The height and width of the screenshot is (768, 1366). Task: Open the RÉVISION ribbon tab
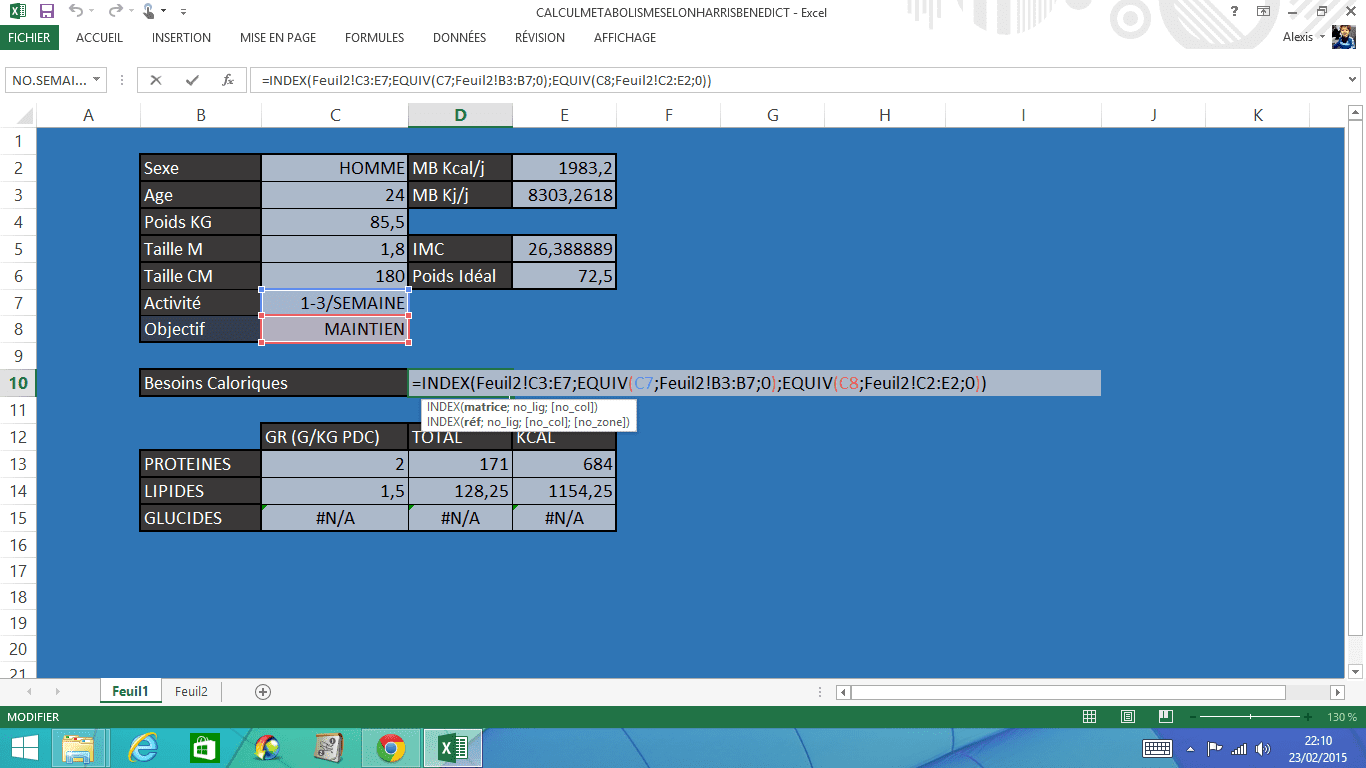click(540, 37)
